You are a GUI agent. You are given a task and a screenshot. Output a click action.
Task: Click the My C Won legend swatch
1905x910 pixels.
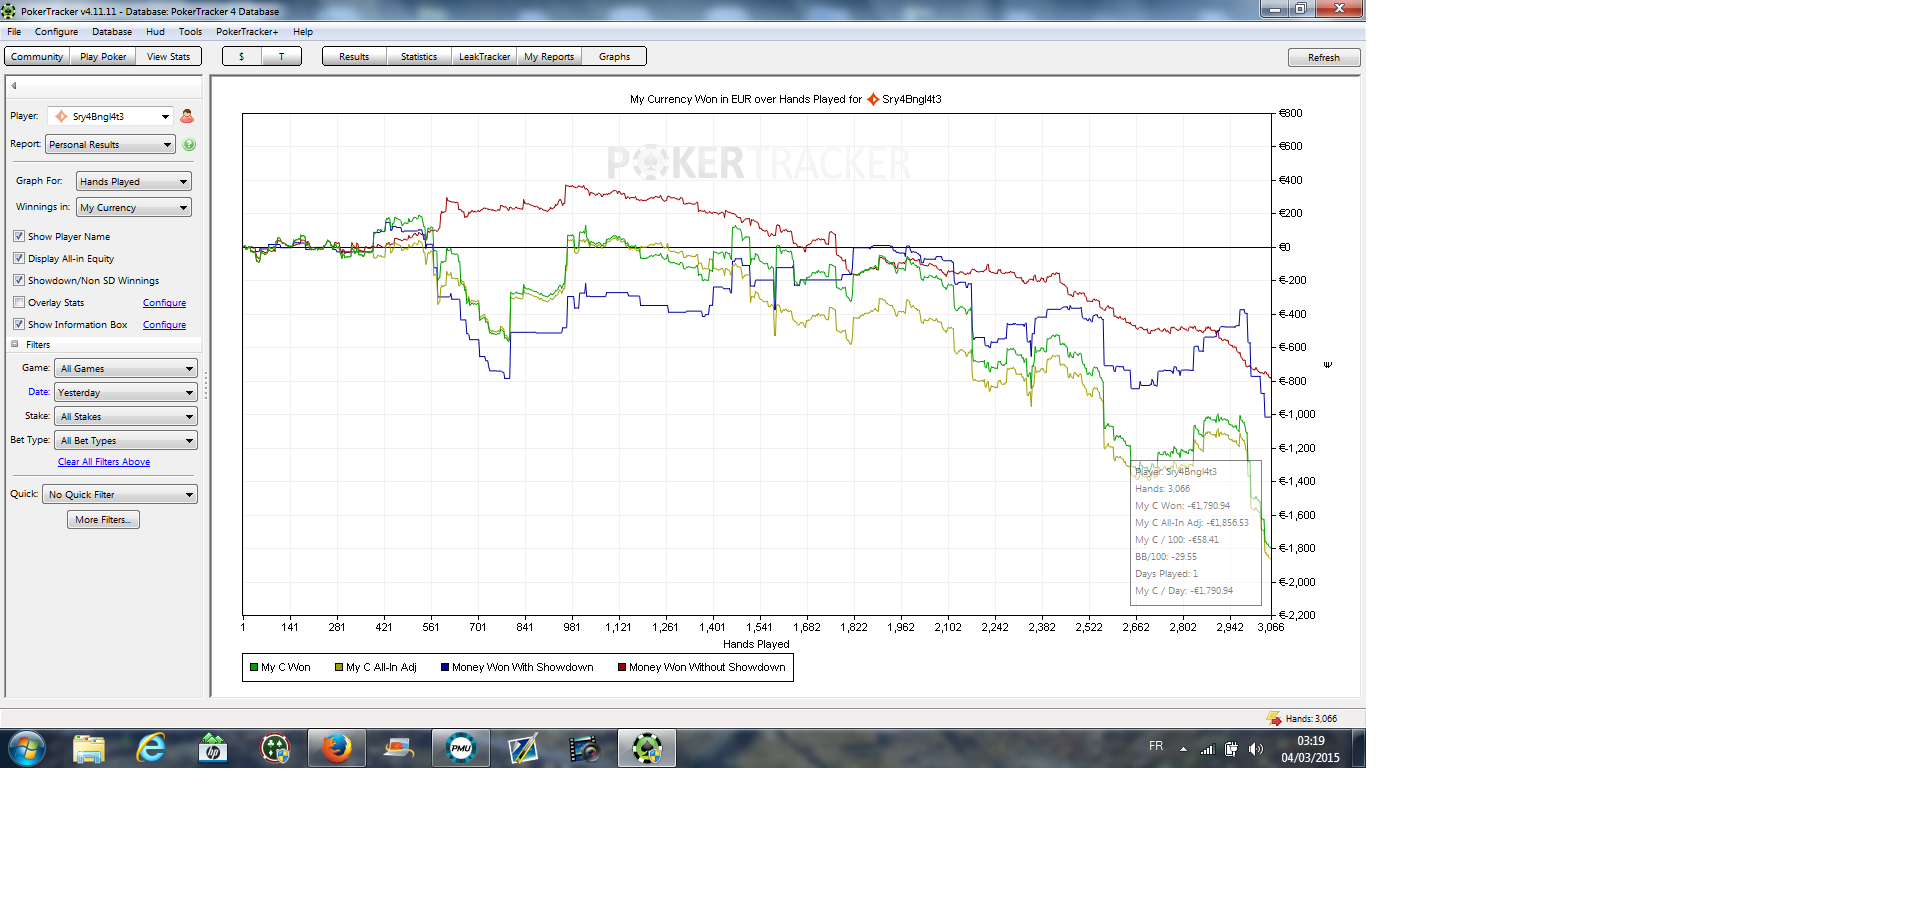[x=254, y=667]
